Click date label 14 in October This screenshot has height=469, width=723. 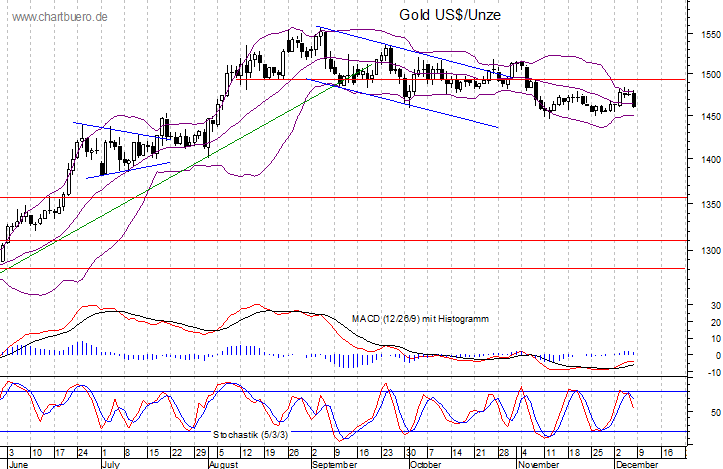click(x=456, y=453)
